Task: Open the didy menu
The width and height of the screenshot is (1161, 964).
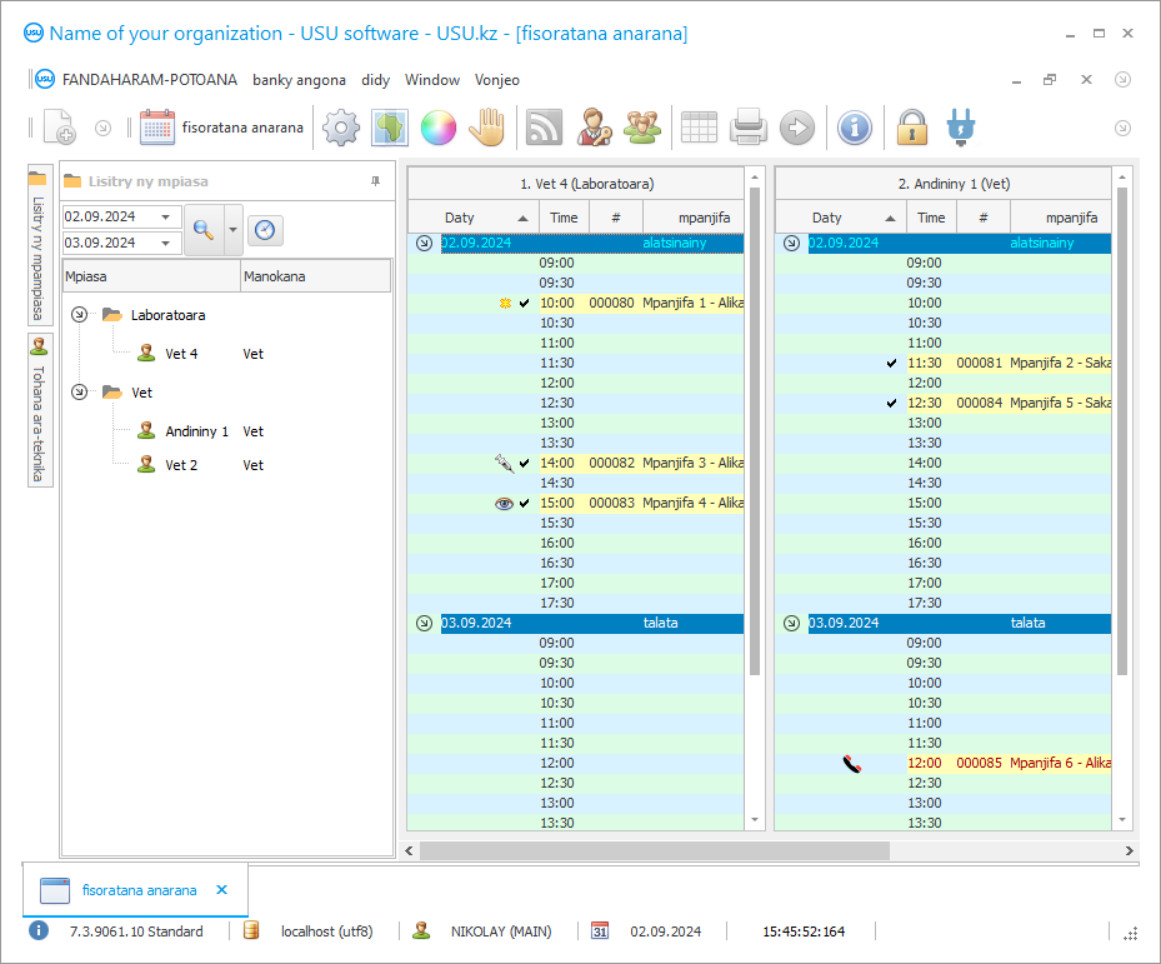Action: (x=375, y=80)
